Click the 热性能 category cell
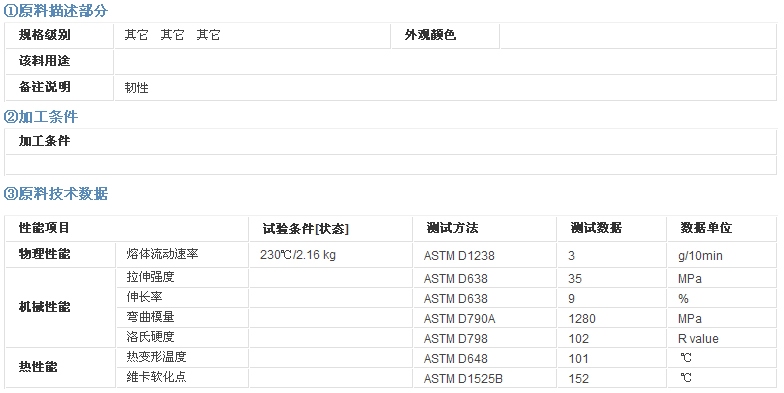784x393 pixels. pyautogui.click(x=60, y=368)
